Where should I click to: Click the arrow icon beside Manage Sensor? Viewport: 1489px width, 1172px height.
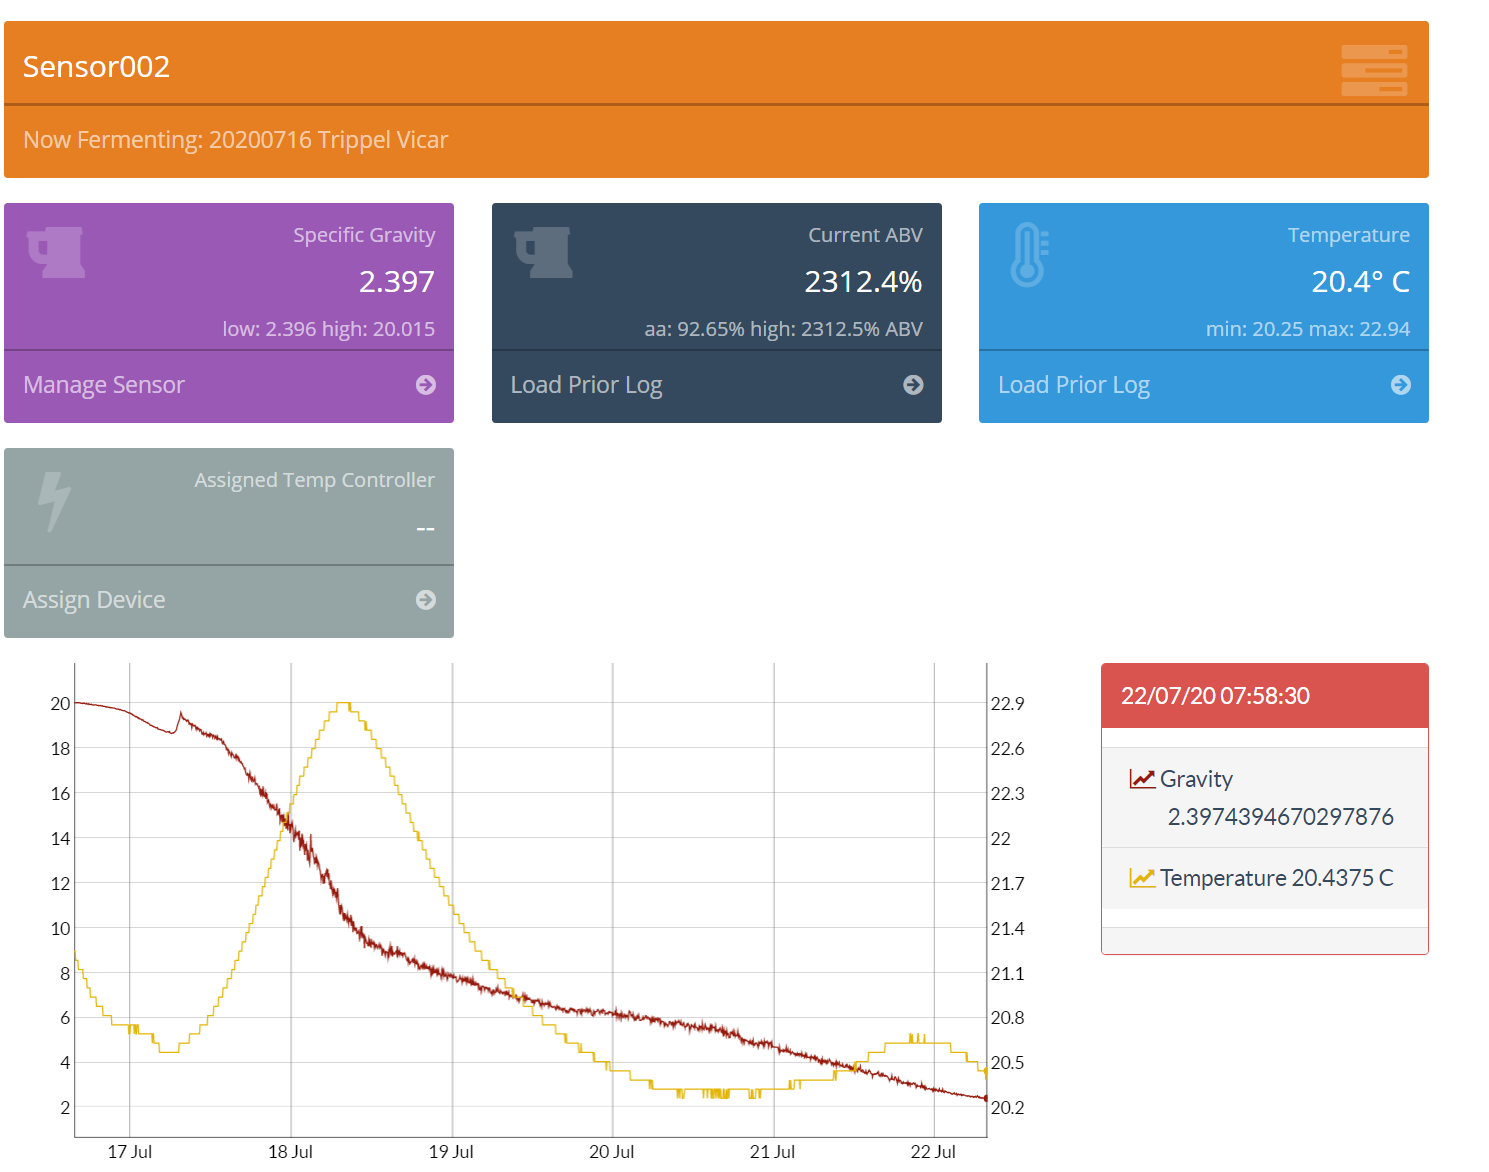click(x=426, y=385)
